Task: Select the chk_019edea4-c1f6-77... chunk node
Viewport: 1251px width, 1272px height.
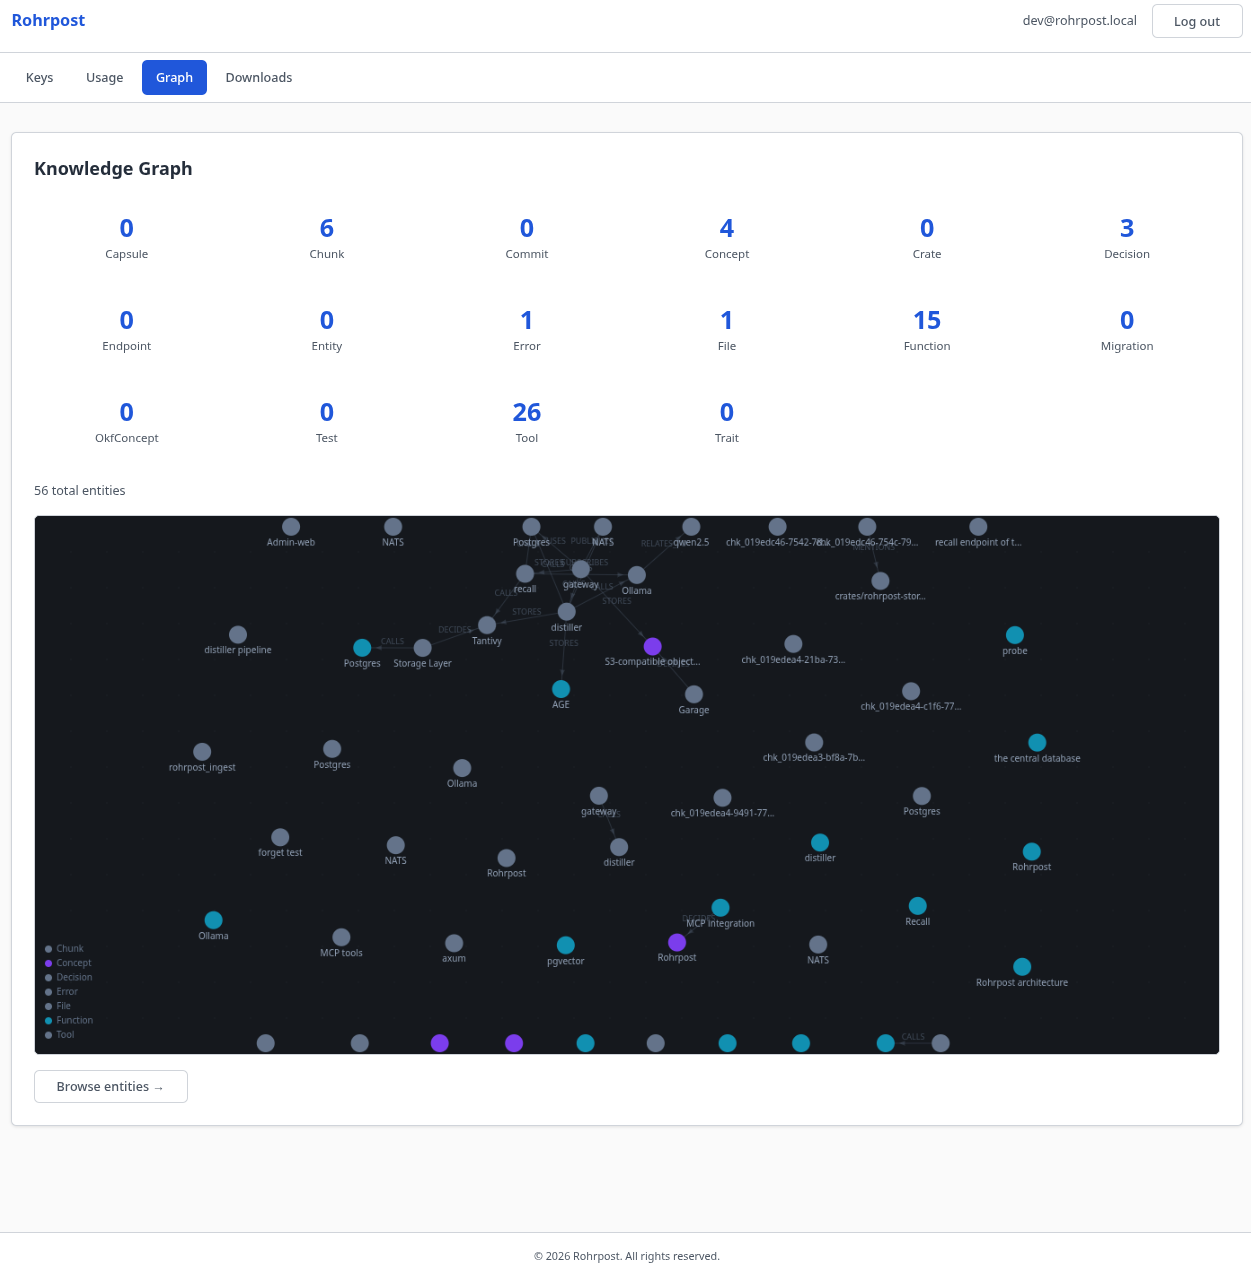Action: tap(911, 691)
